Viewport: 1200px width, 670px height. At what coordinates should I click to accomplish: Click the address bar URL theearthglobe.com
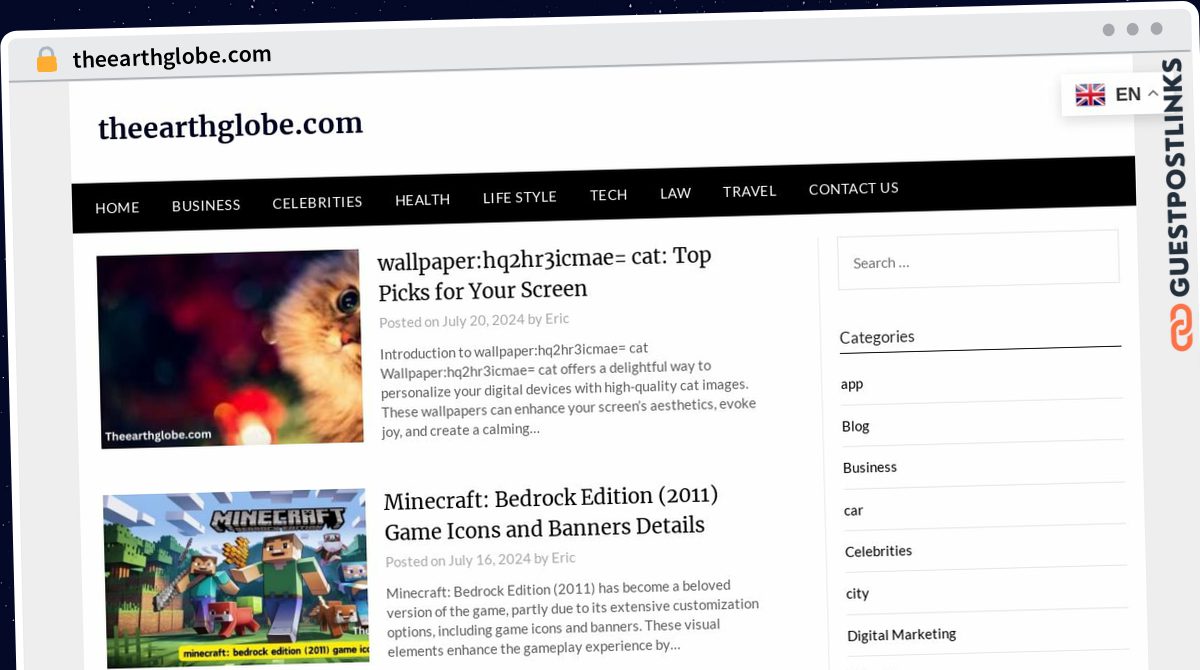172,57
